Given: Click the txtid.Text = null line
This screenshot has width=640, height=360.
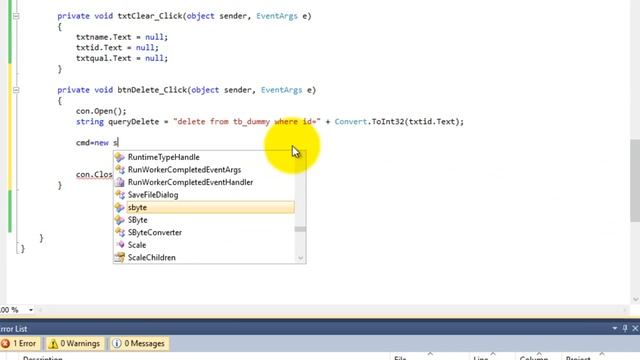Looking at the screenshot, I should [x=117, y=48].
